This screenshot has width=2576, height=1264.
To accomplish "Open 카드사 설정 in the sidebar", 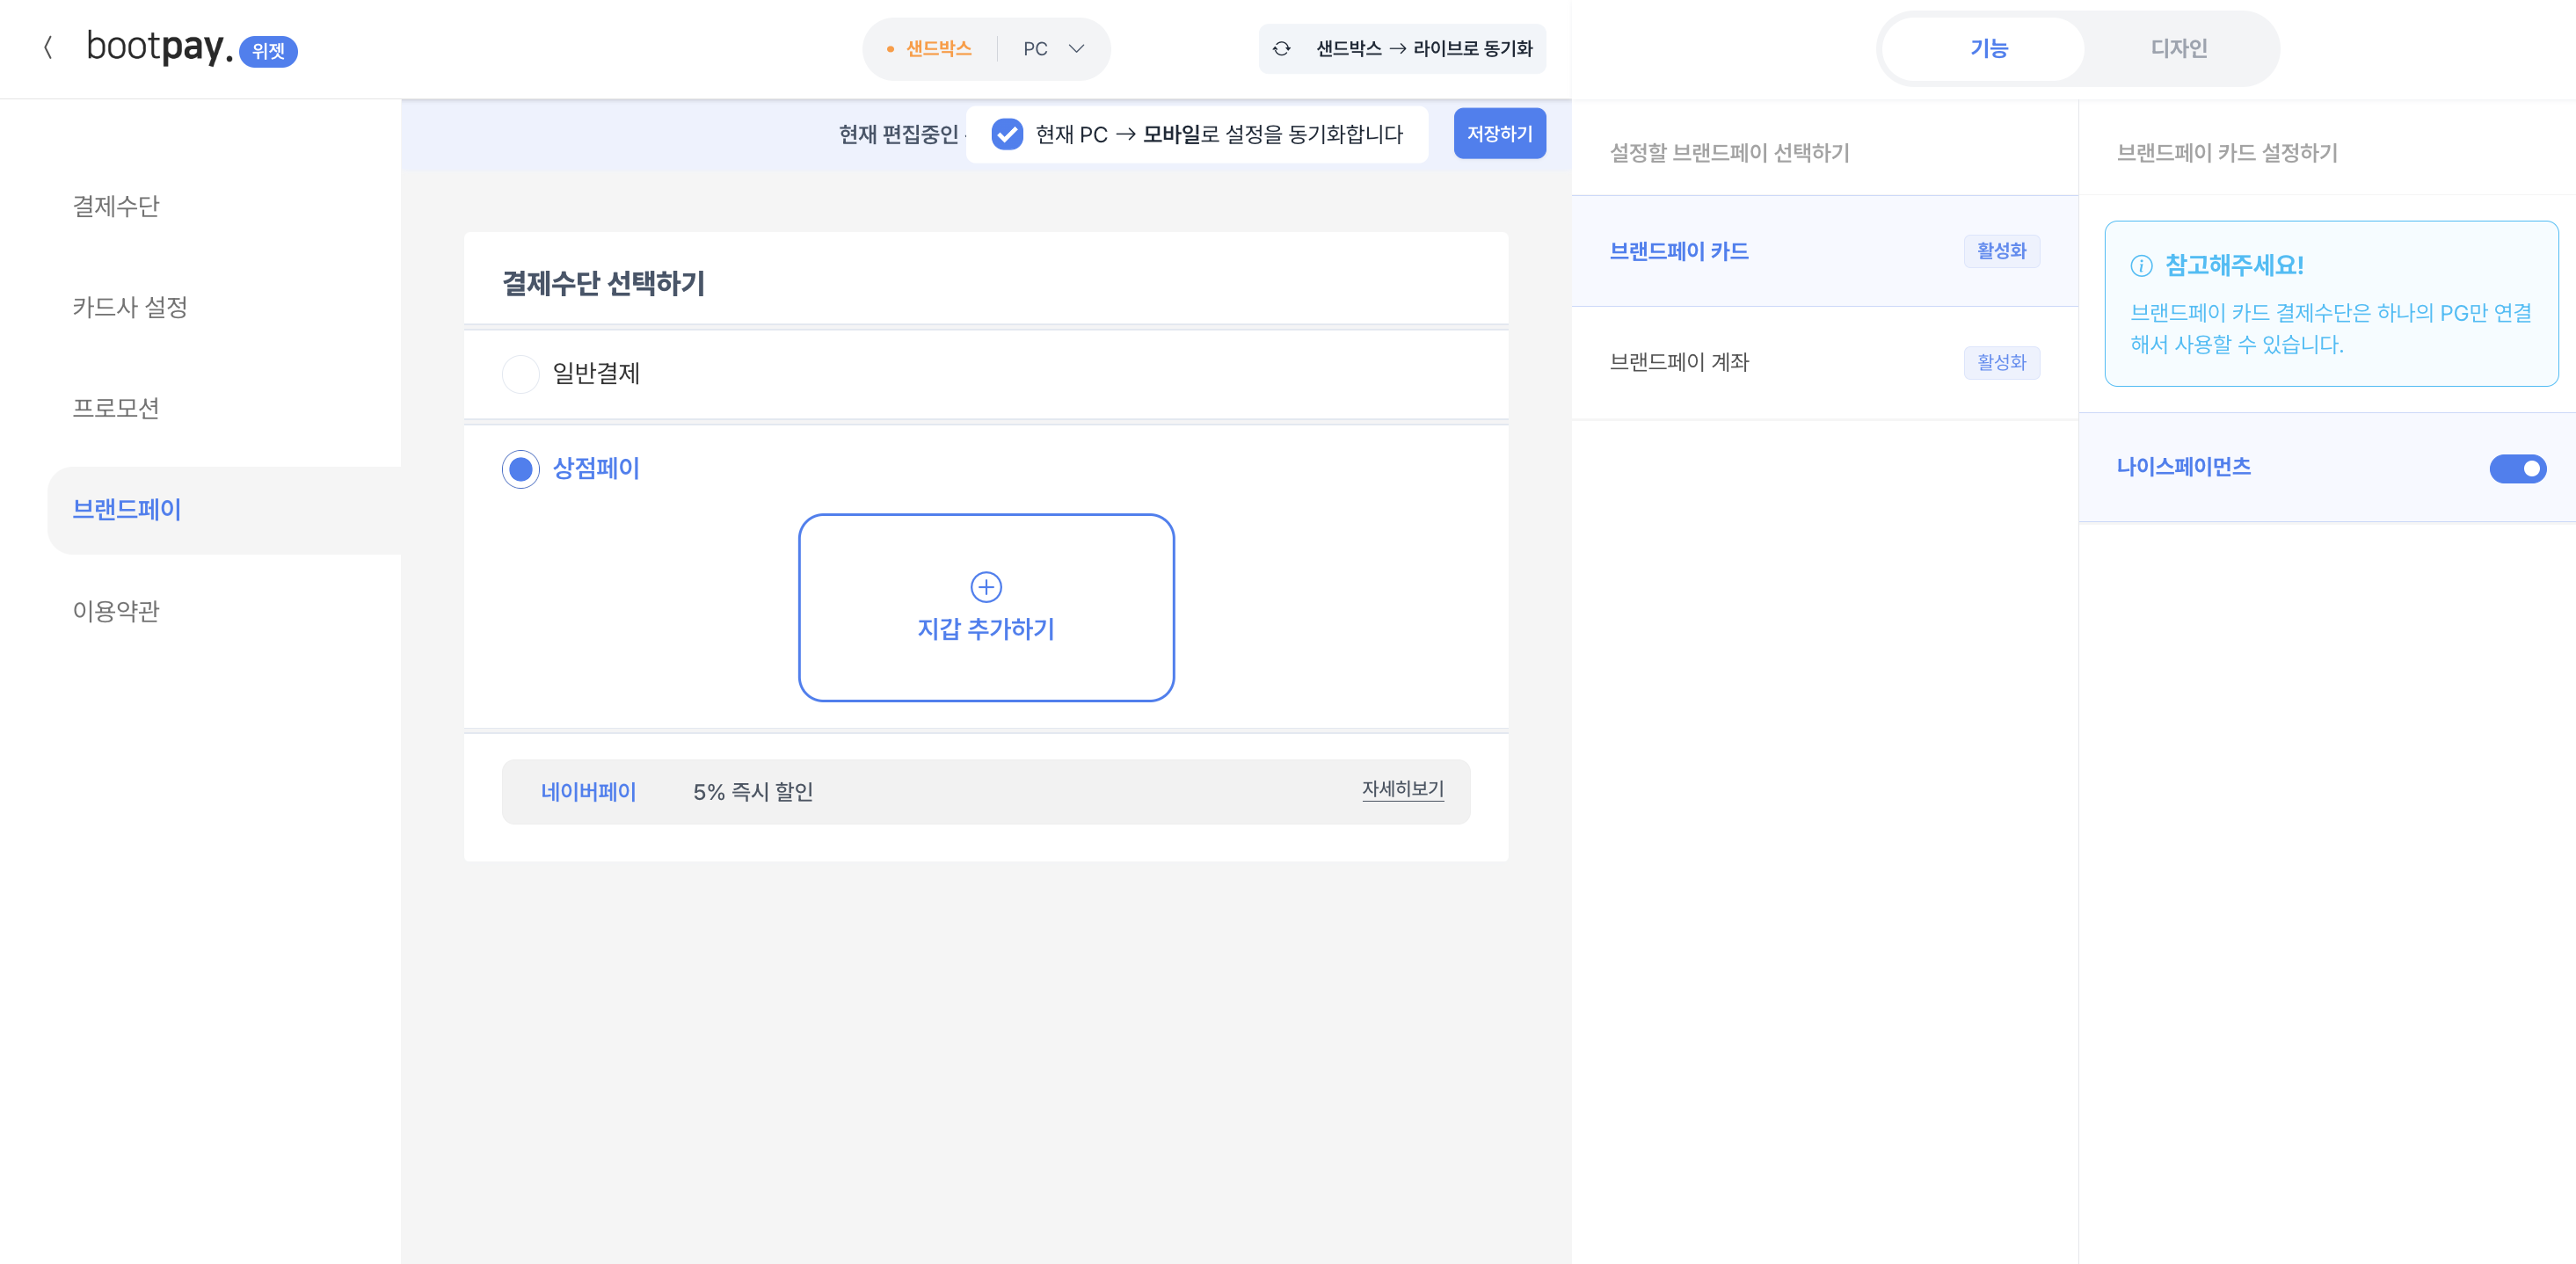I will pyautogui.click(x=130, y=308).
